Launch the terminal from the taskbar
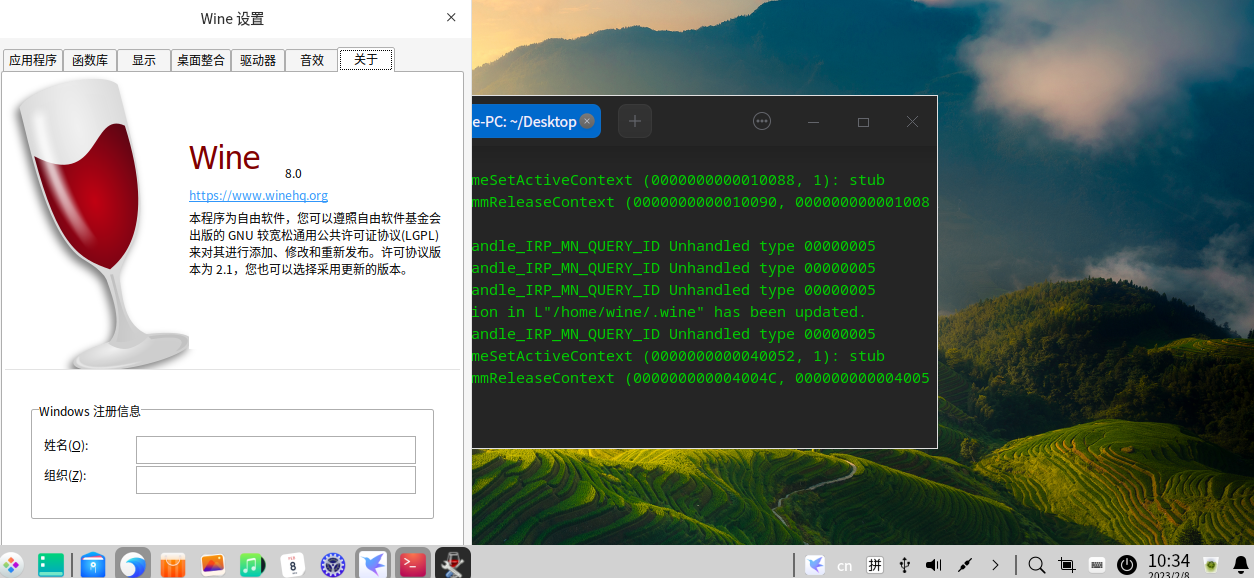 (x=412, y=564)
